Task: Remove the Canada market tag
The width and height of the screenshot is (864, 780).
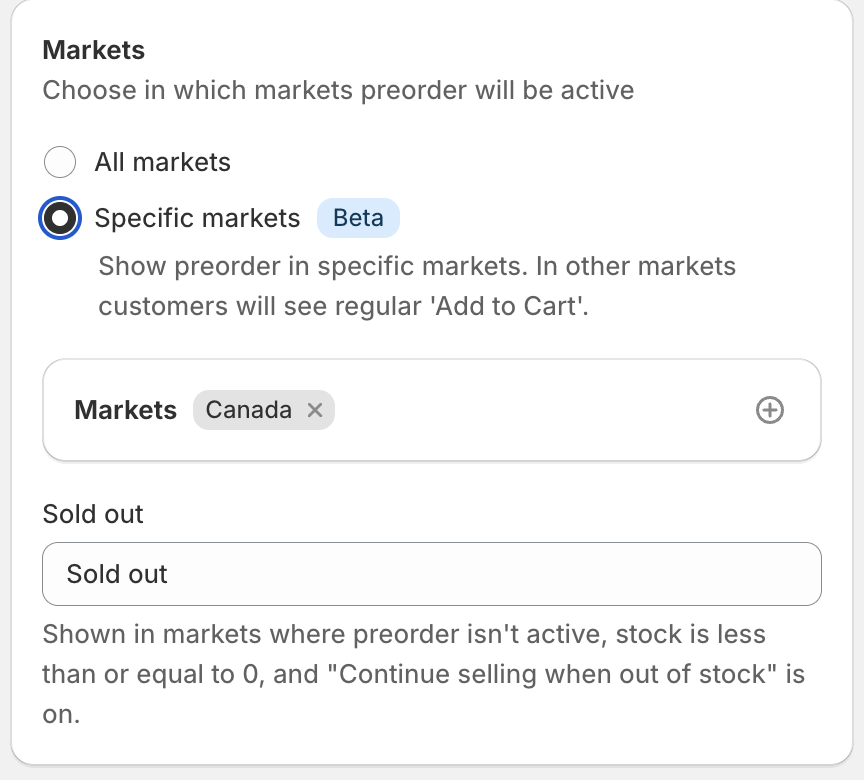Action: click(x=315, y=410)
